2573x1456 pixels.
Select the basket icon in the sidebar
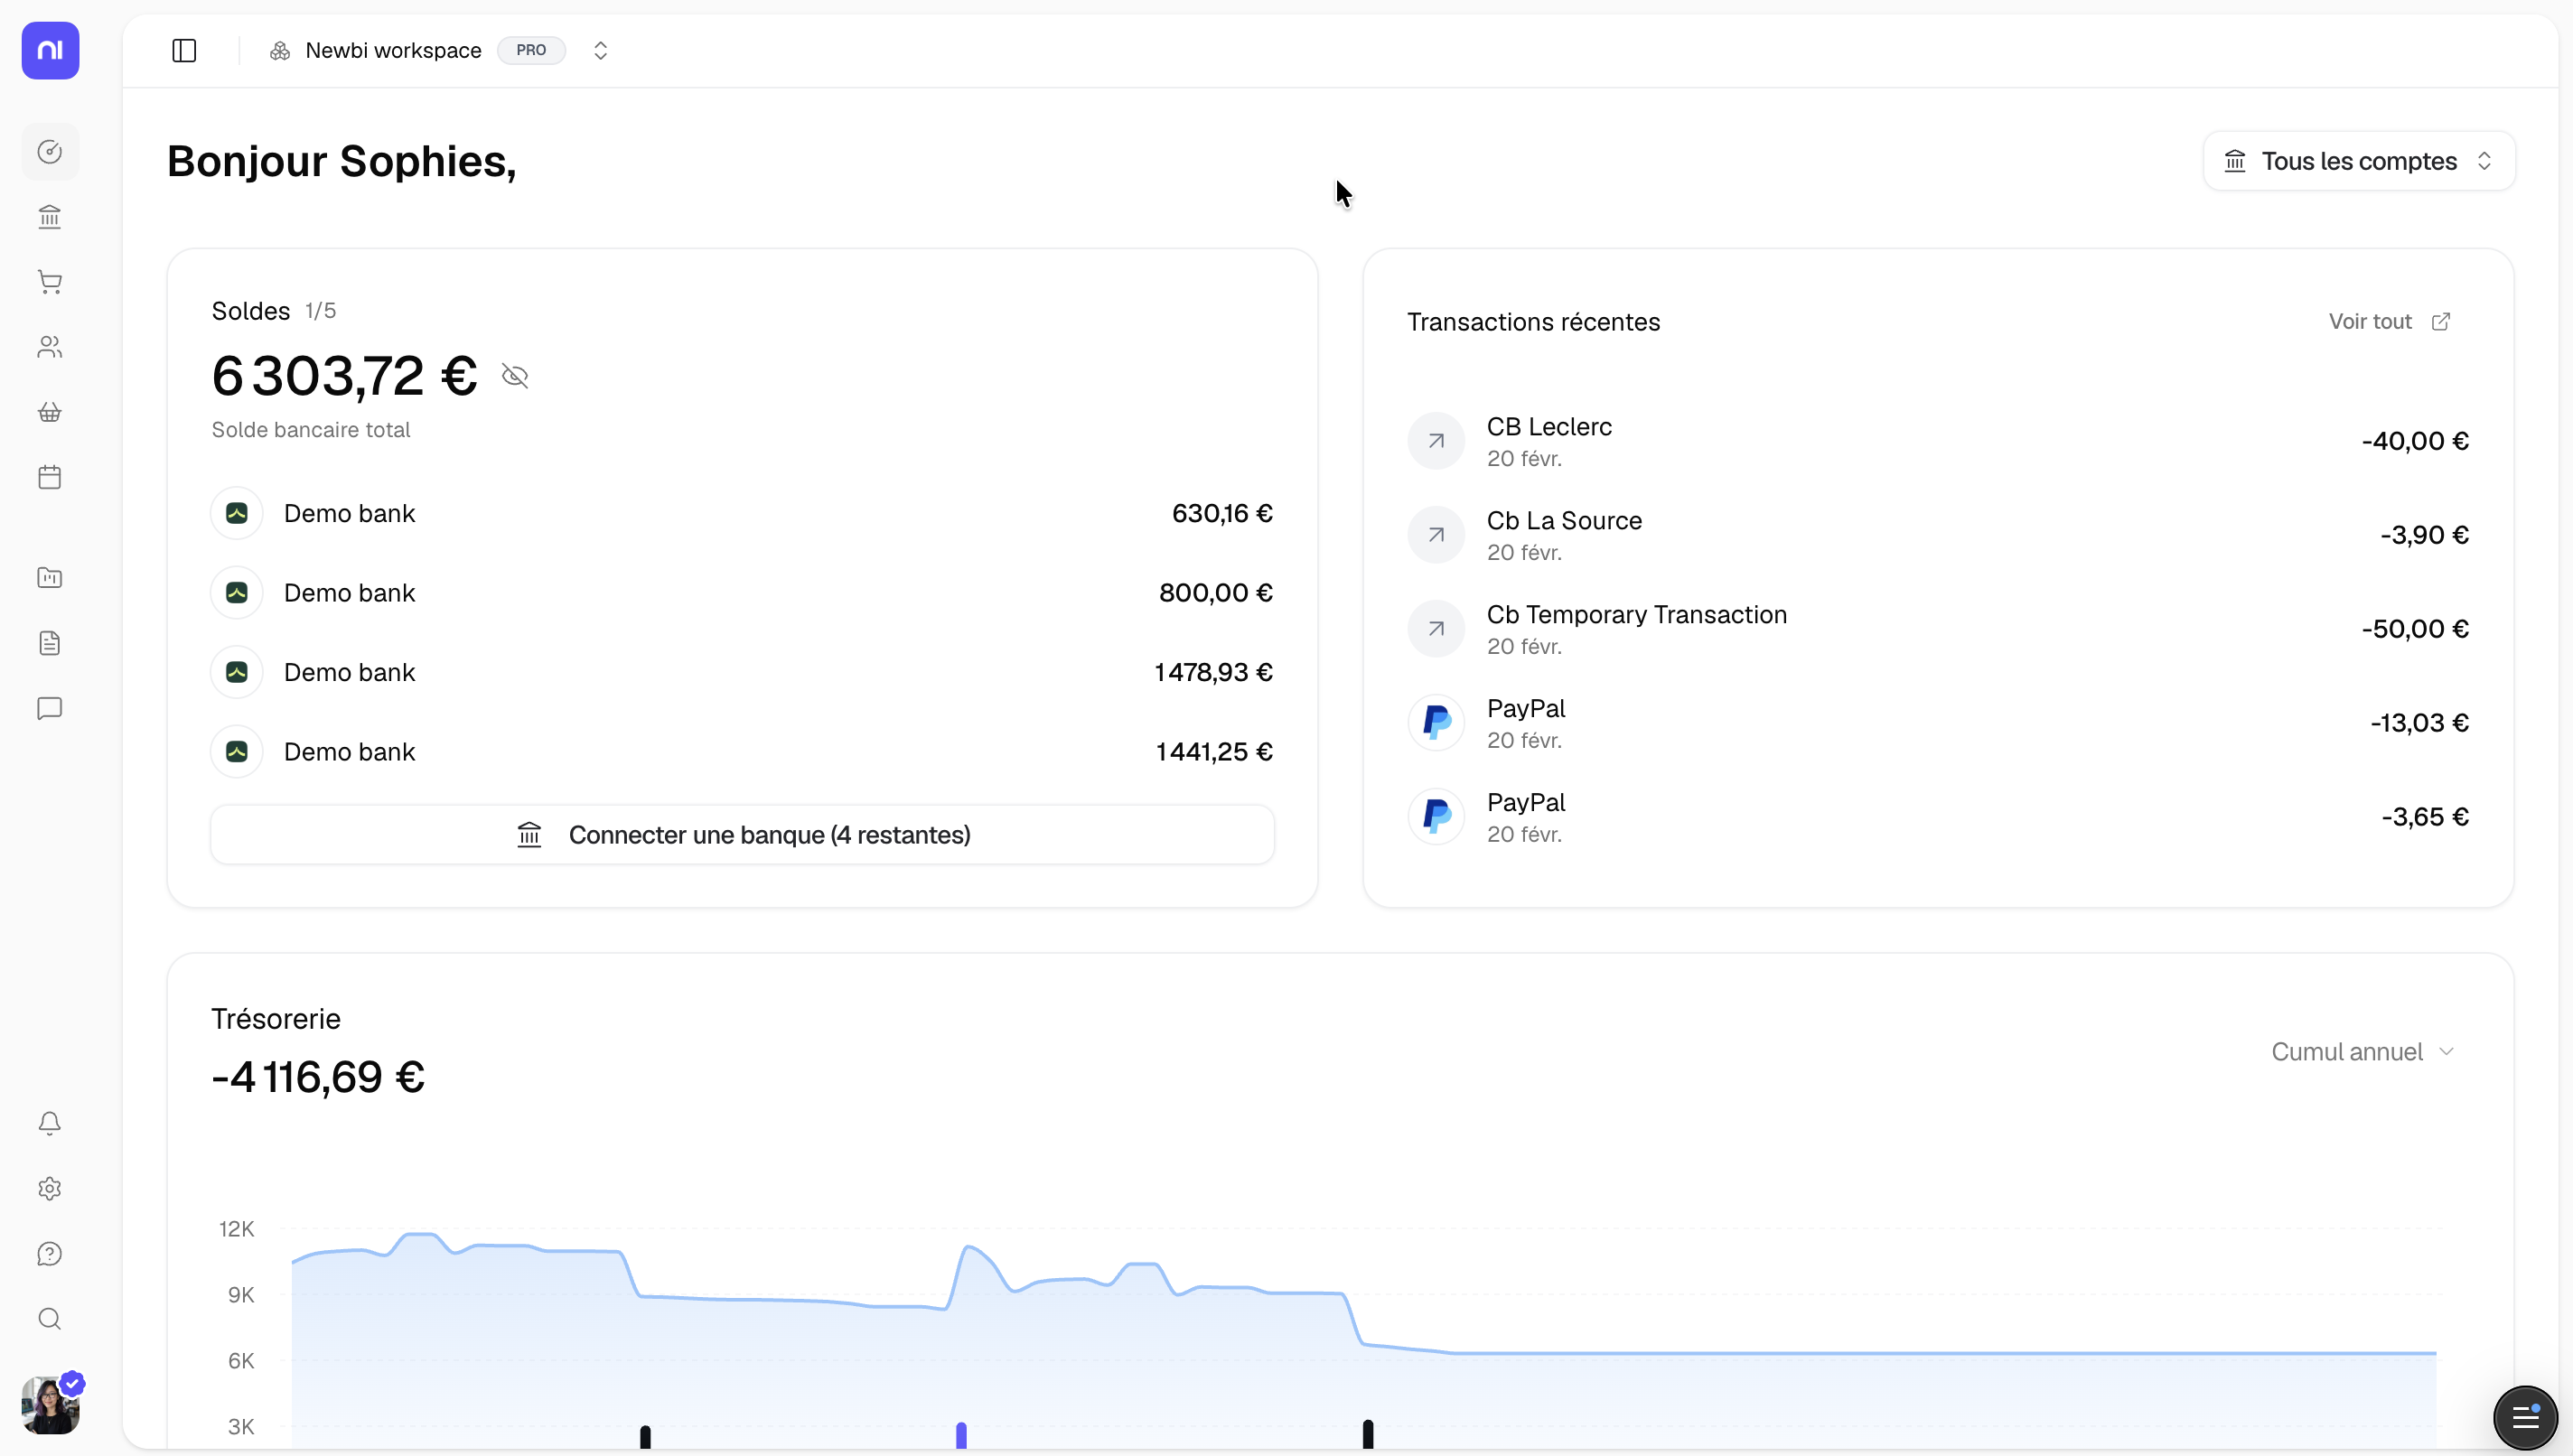[50, 411]
